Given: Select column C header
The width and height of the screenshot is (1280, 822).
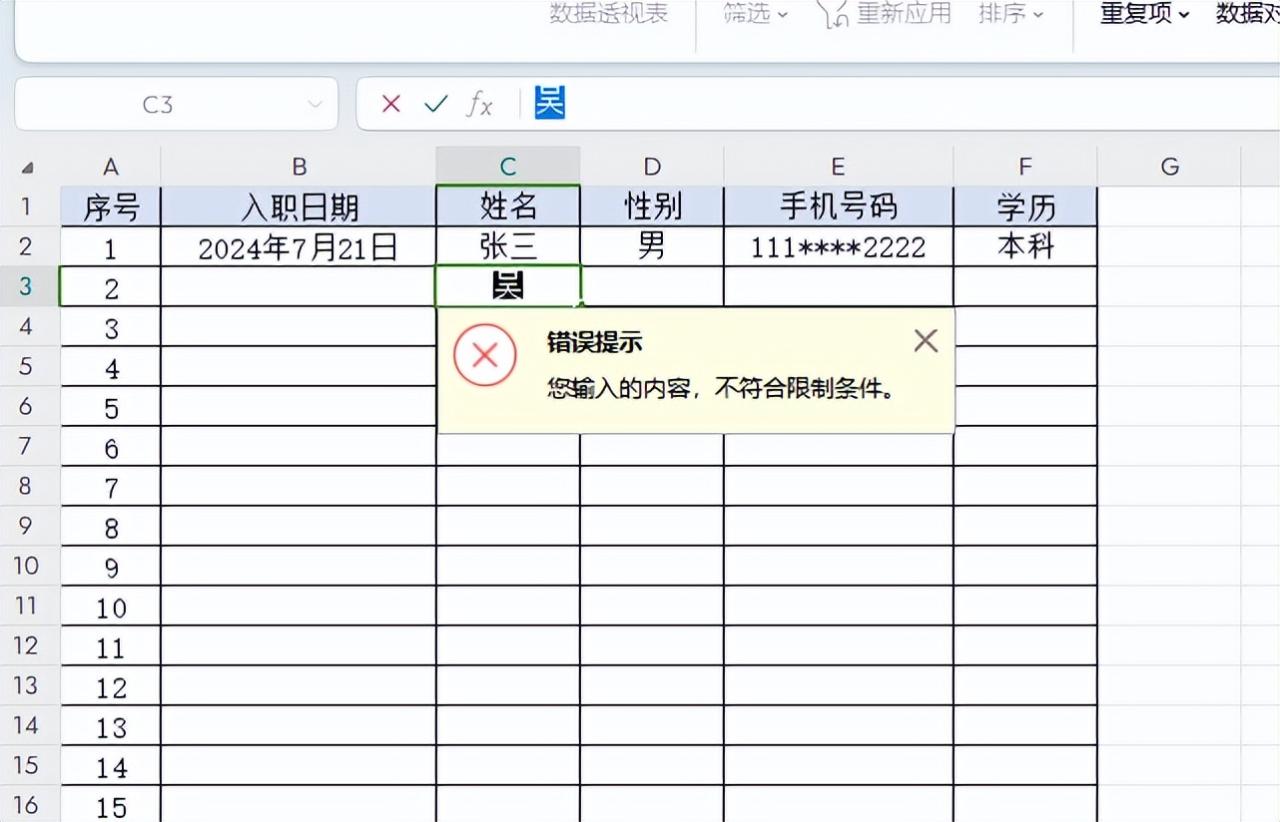Looking at the screenshot, I should click(508, 166).
